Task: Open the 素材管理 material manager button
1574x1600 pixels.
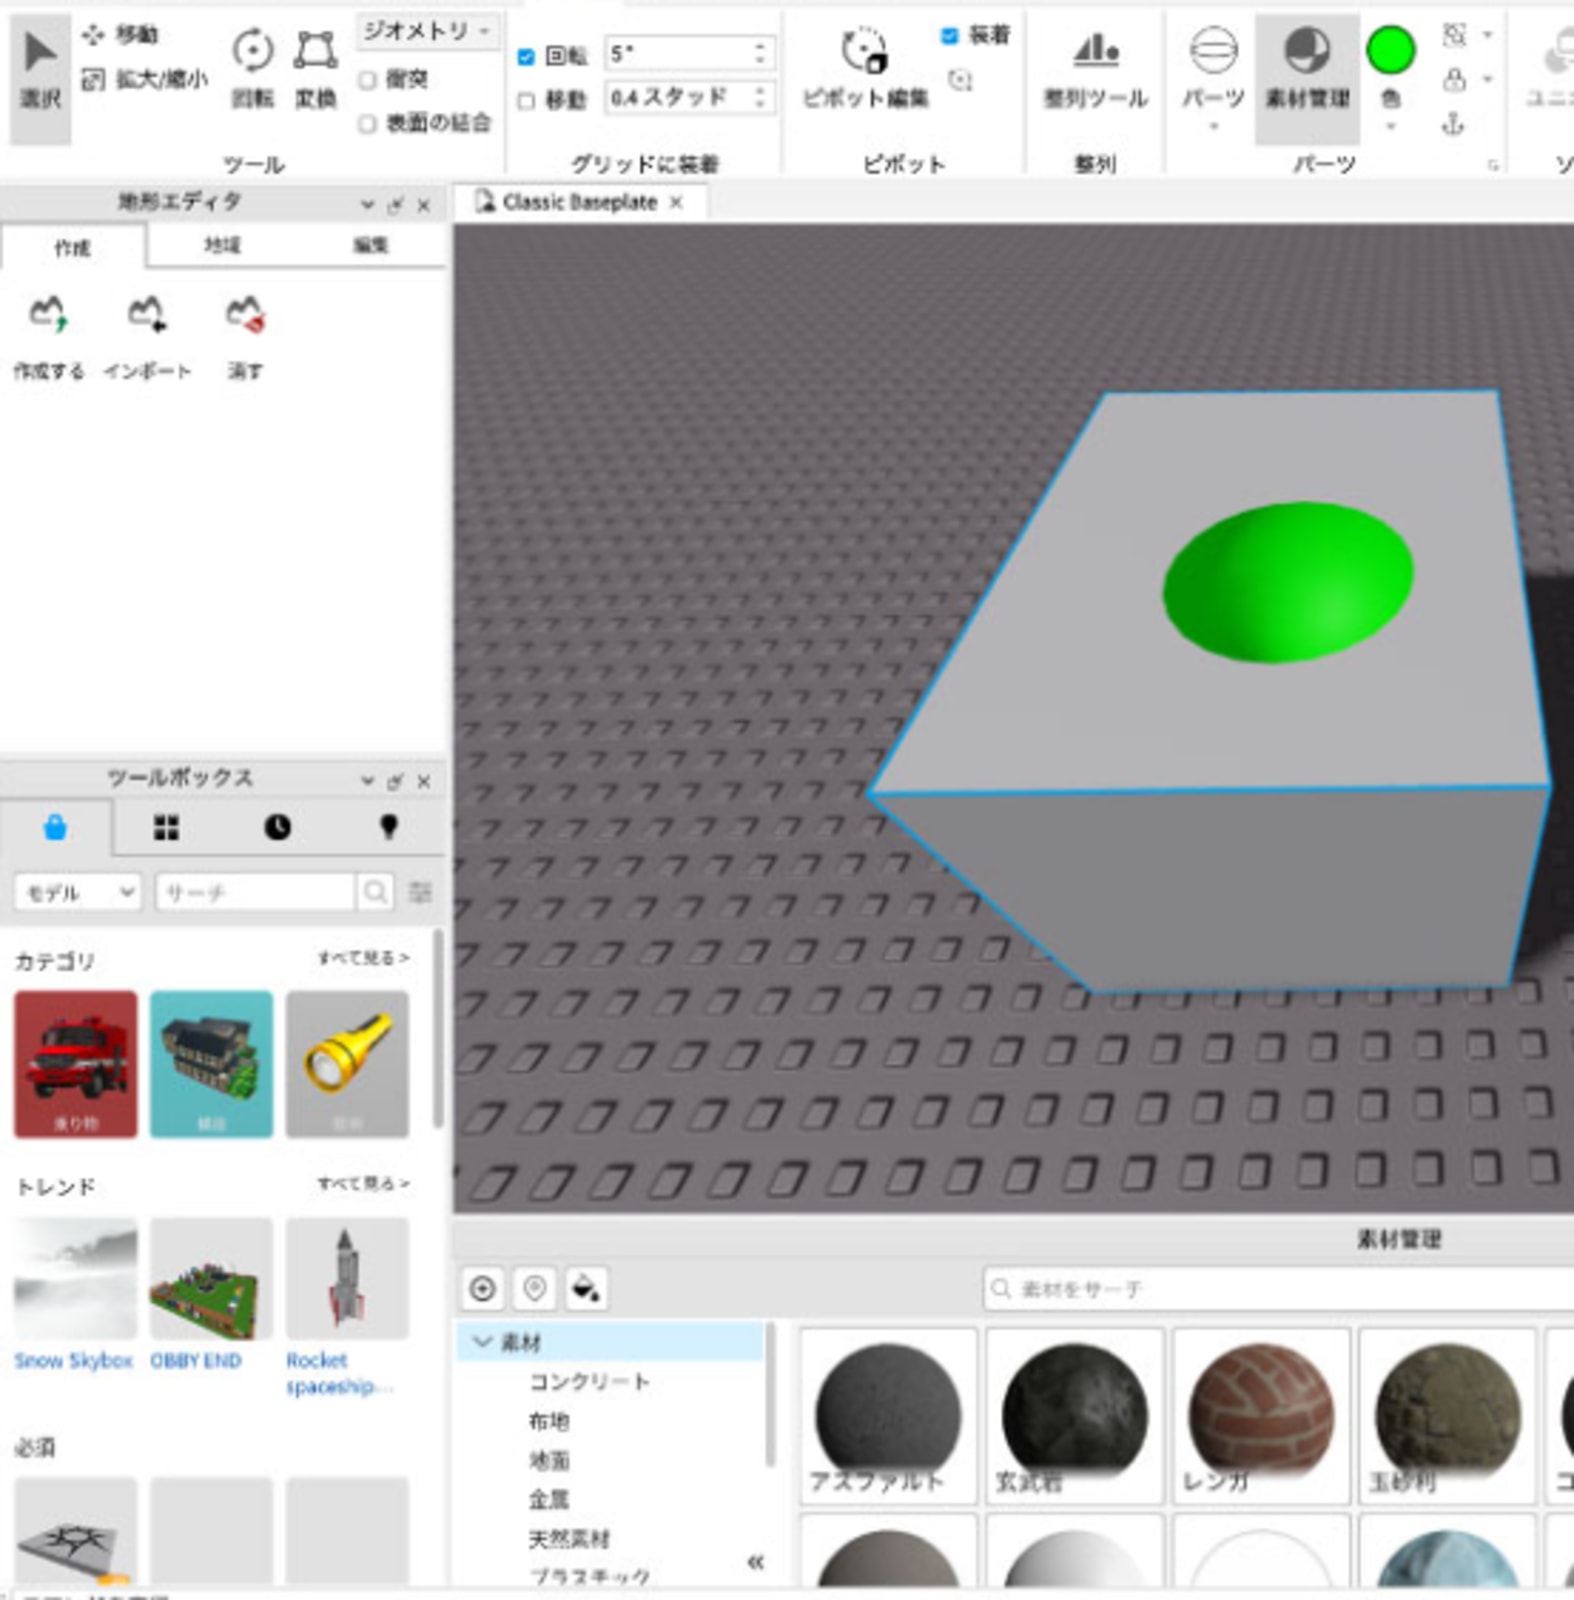Action: [1307, 66]
